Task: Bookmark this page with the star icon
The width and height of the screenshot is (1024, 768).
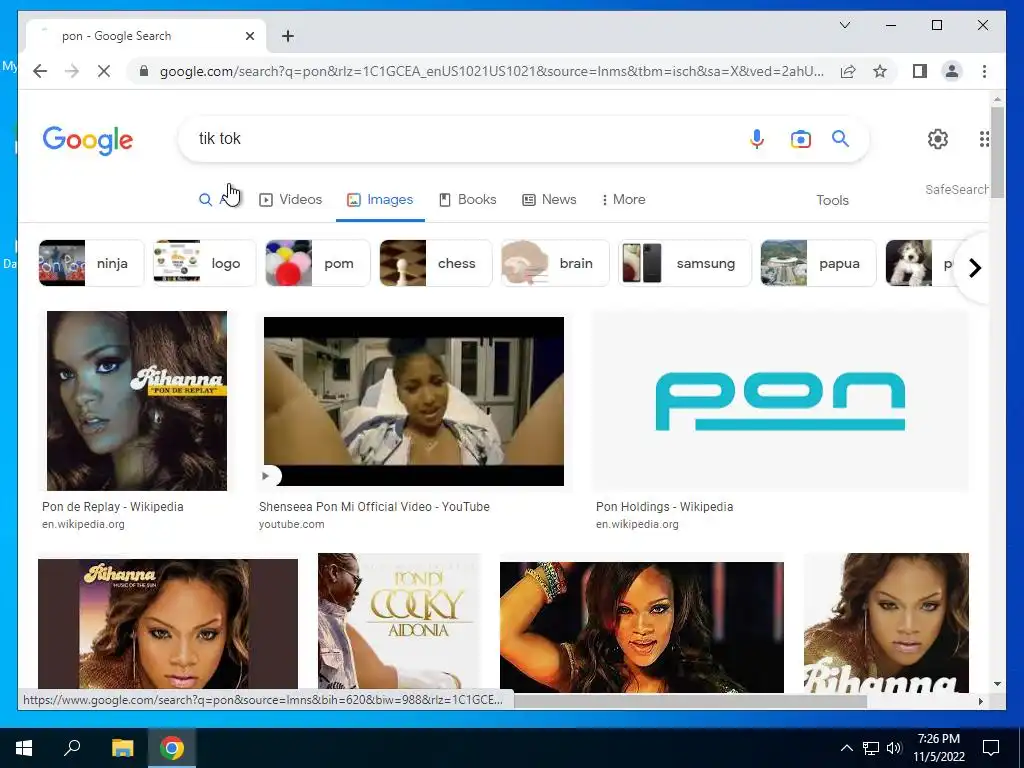Action: [880, 71]
